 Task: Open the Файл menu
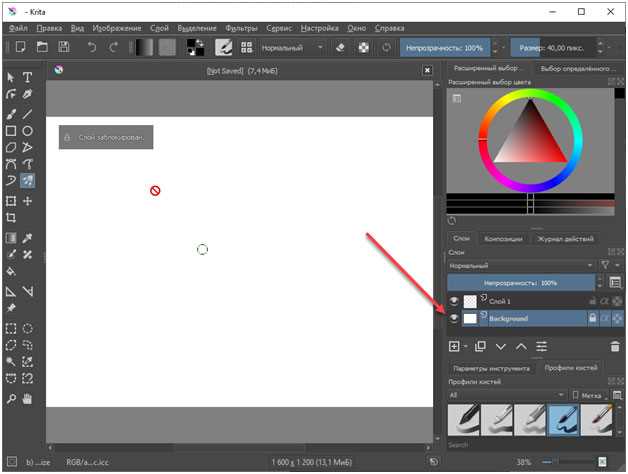click(x=18, y=28)
